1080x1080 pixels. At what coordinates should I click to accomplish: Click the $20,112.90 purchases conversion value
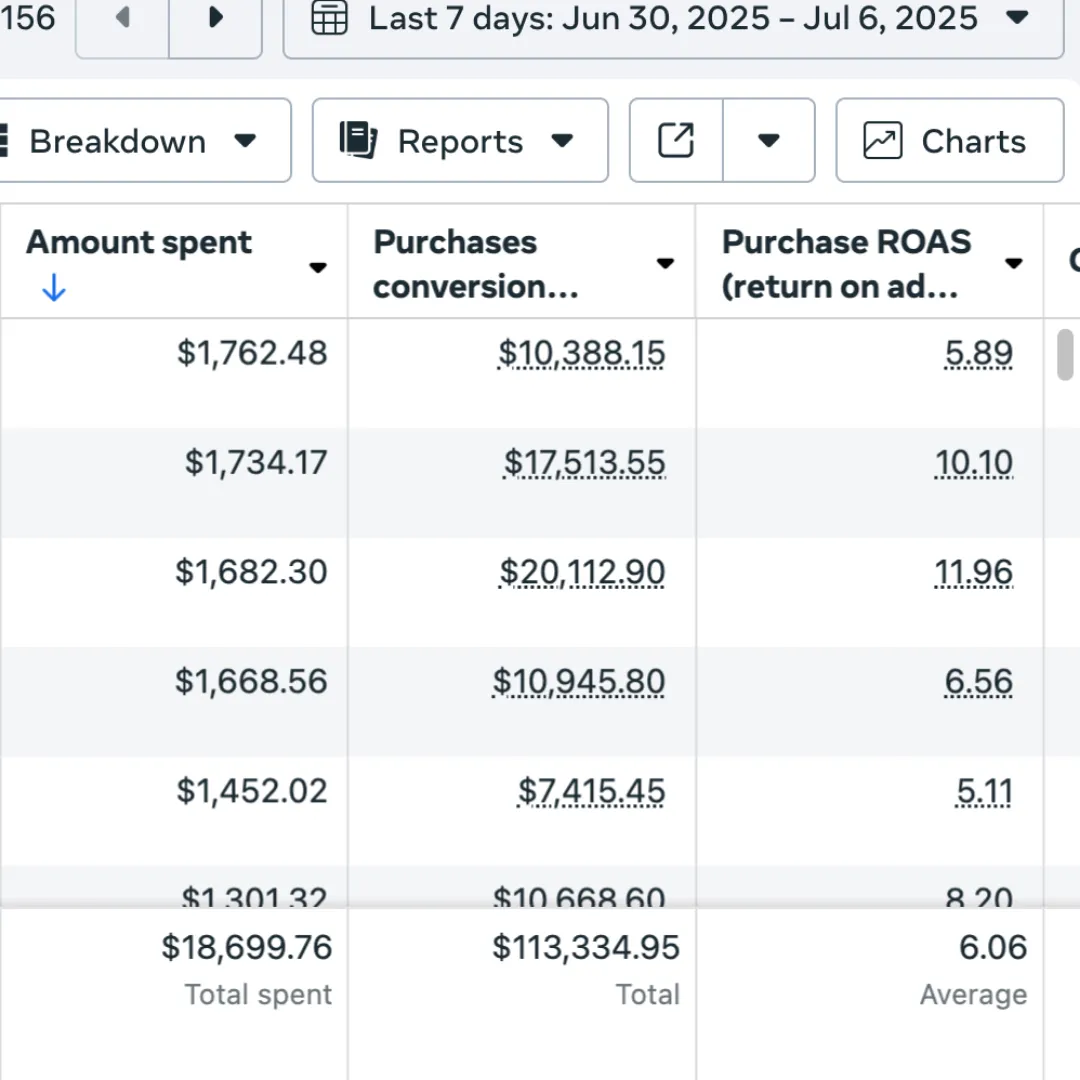[582, 572]
